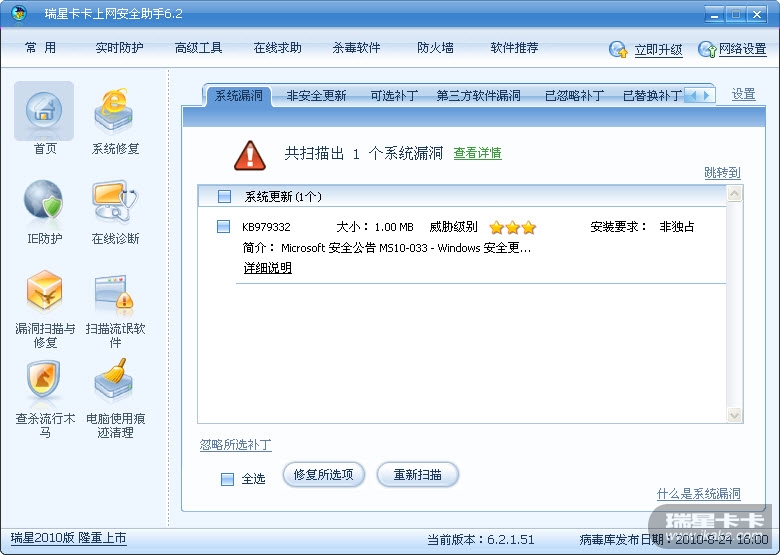The image size is (780, 555).
Task: Open the 什么是系统漏洞 help link
Action: pos(698,494)
